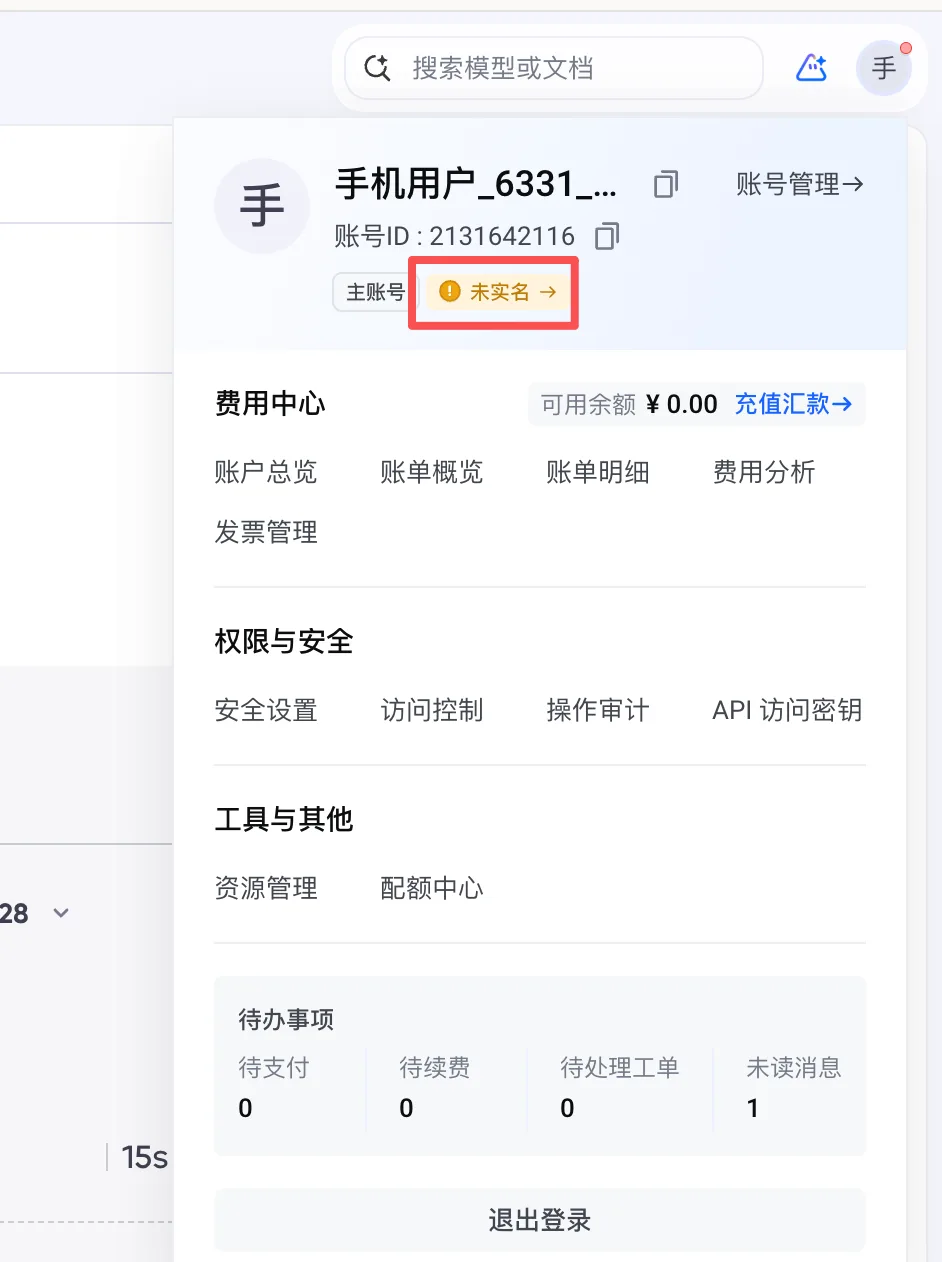Focus the 搜索模型或文档 search field
Viewport: 942px width, 1262px height.
pyautogui.click(x=554, y=68)
